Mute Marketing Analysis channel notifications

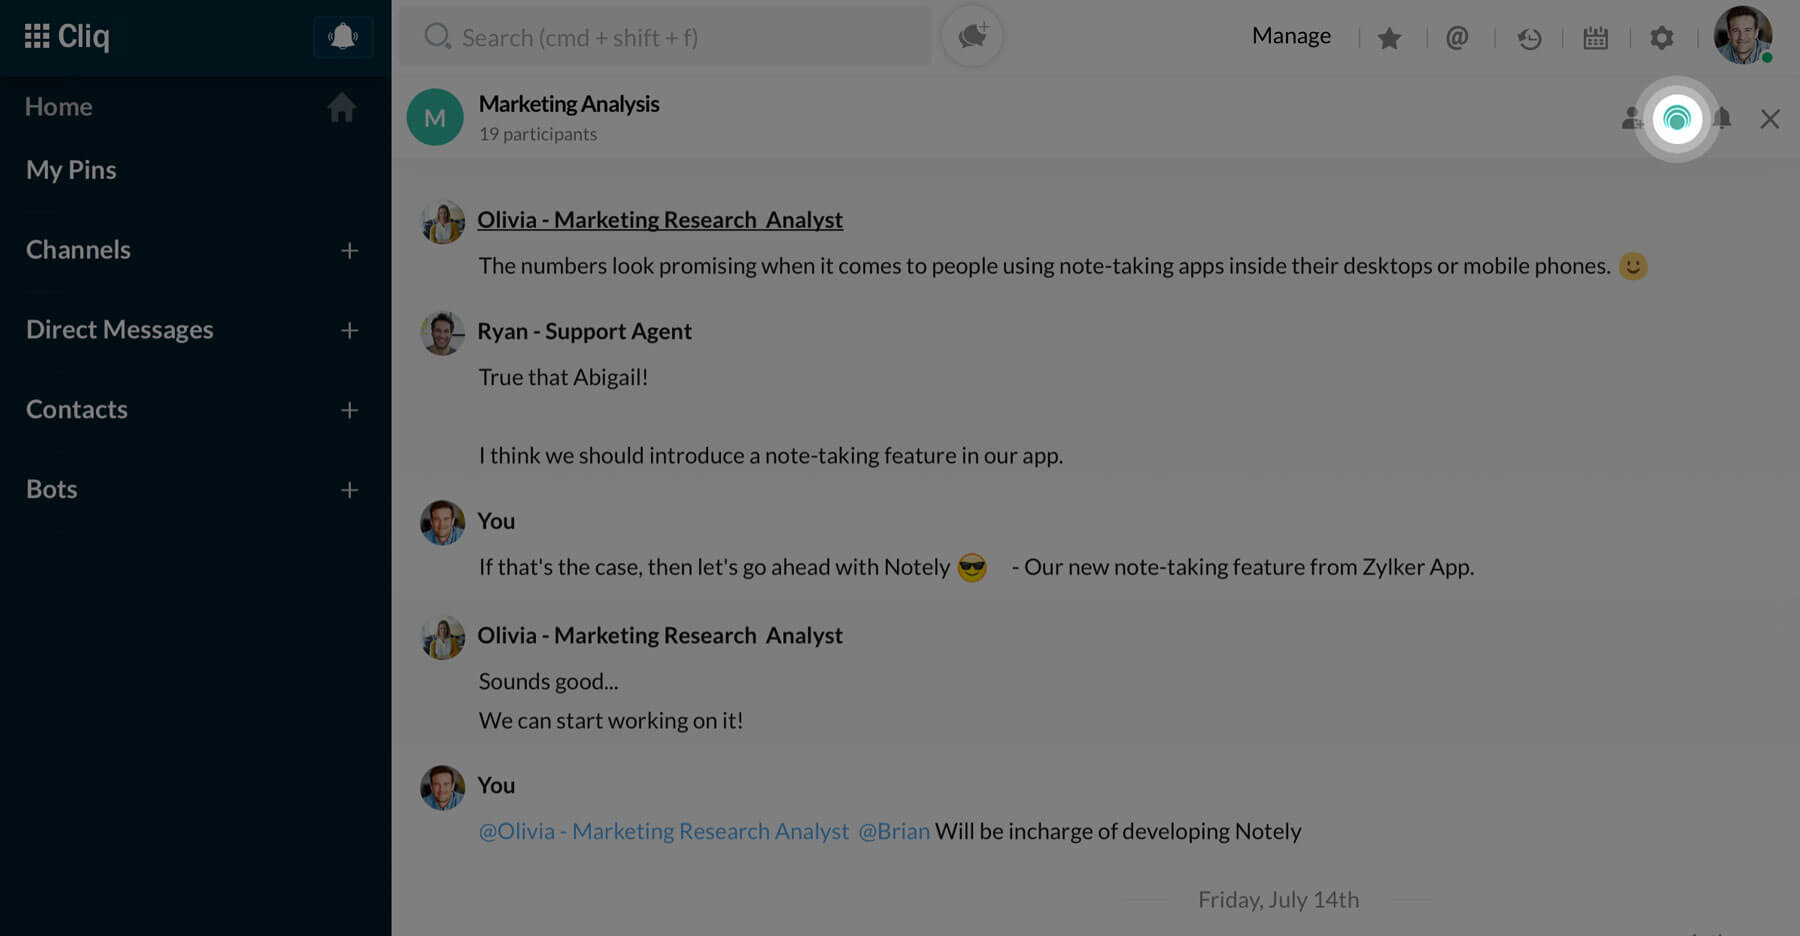coord(1723,119)
